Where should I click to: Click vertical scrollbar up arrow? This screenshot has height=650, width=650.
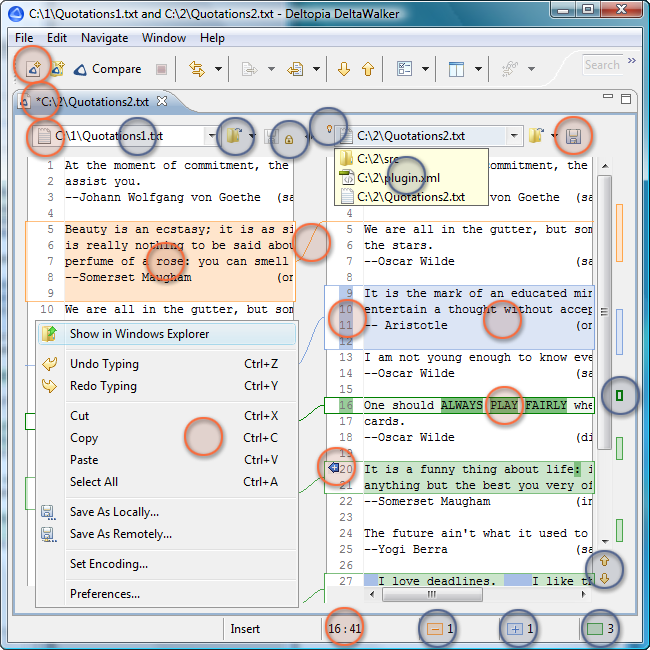tap(605, 166)
